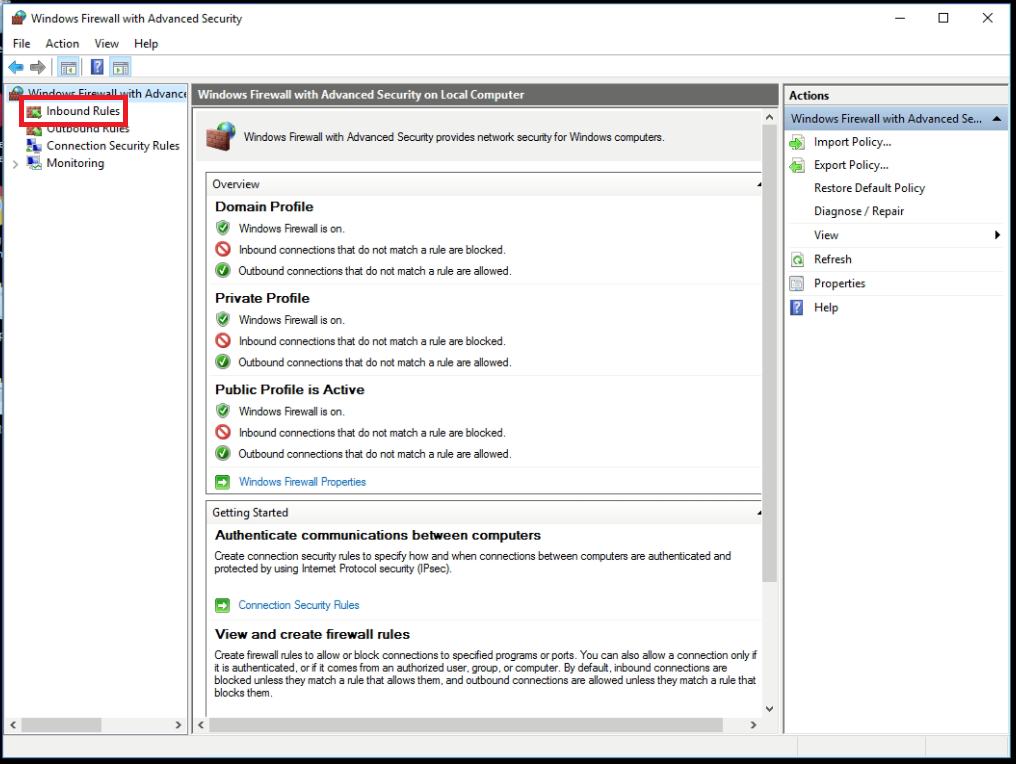Click the Export Policy icon
Screen dimensions: 1016x764
[x=797, y=165]
